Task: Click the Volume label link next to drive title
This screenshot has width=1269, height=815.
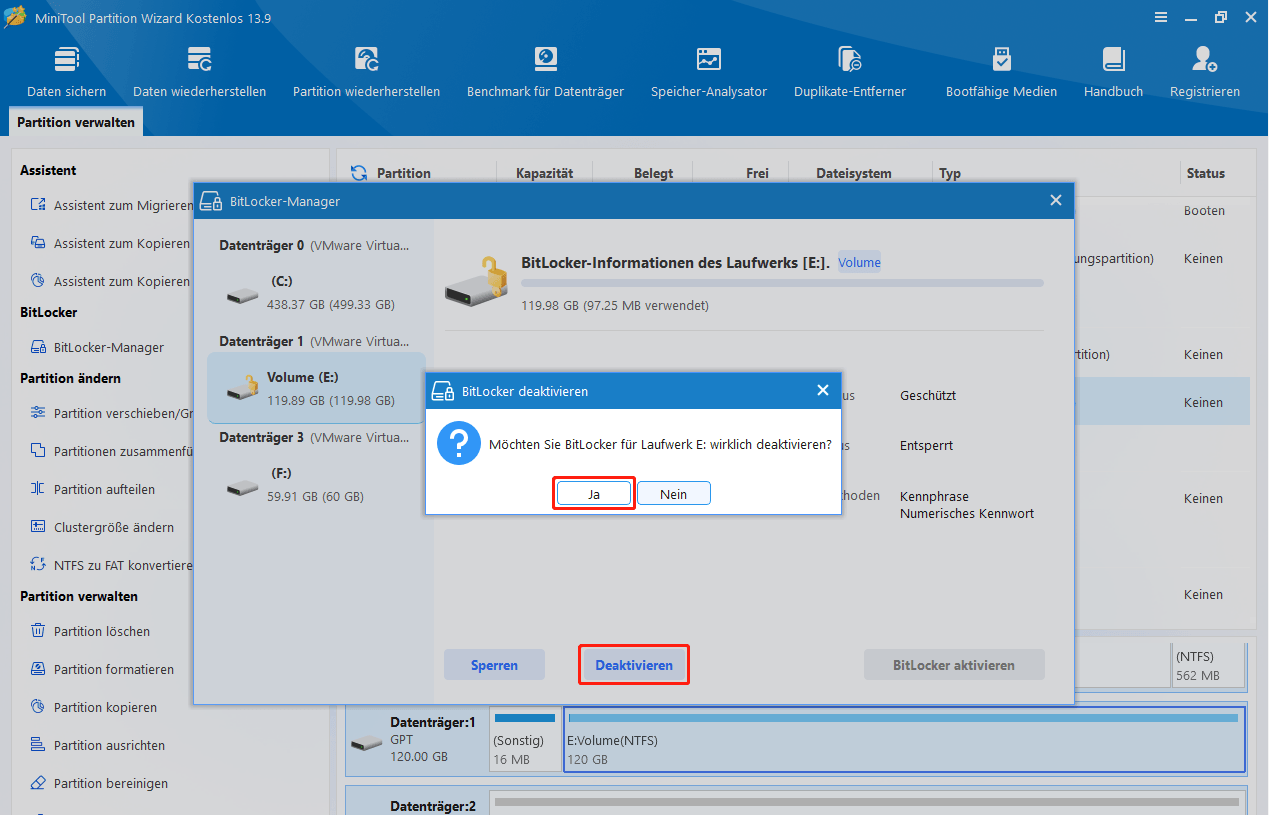Action: click(x=859, y=263)
